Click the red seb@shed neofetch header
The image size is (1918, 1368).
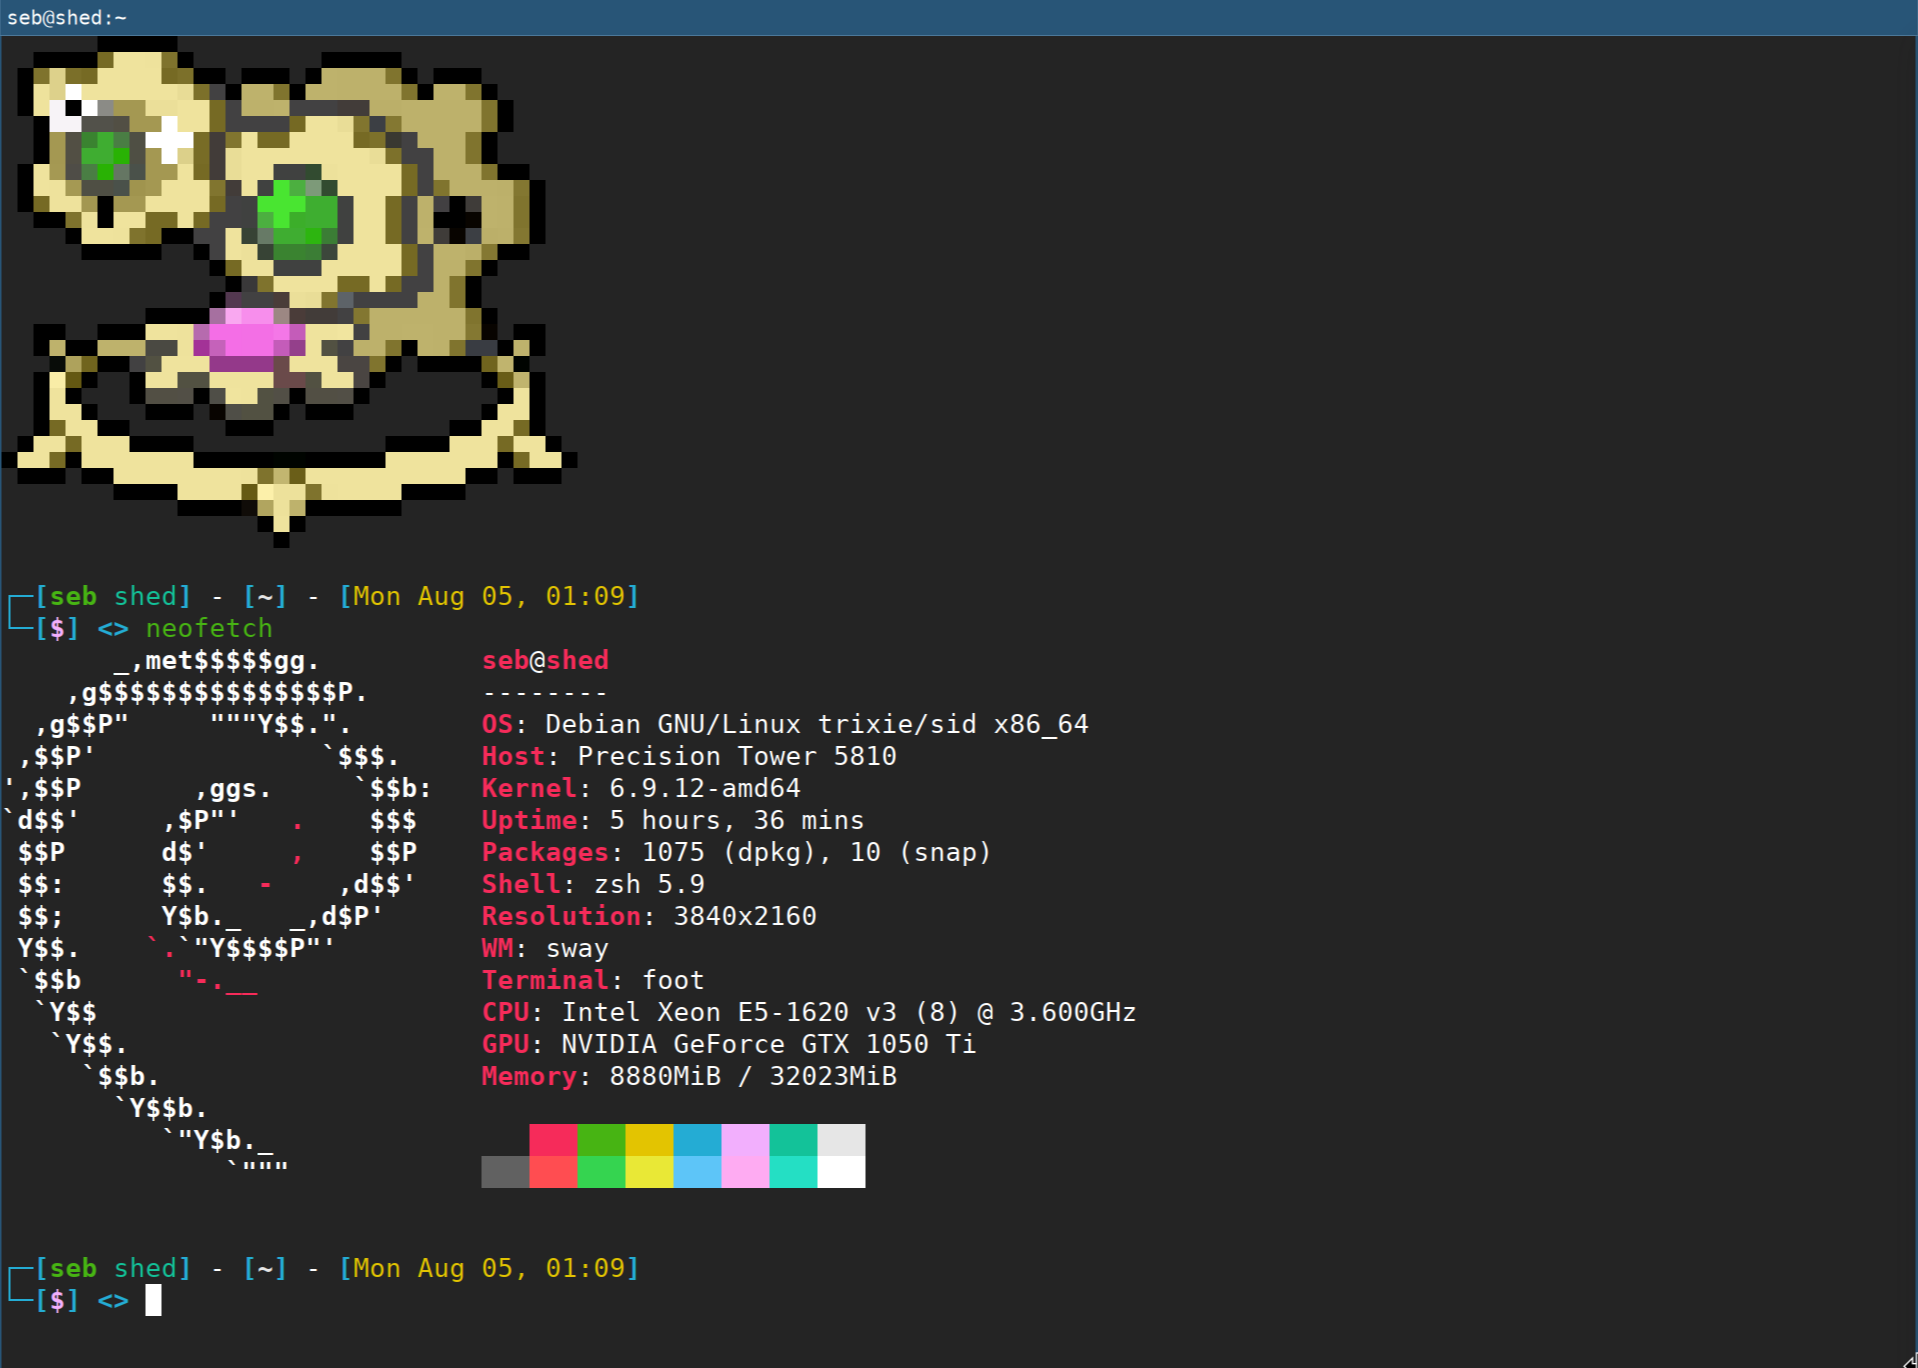pos(545,660)
